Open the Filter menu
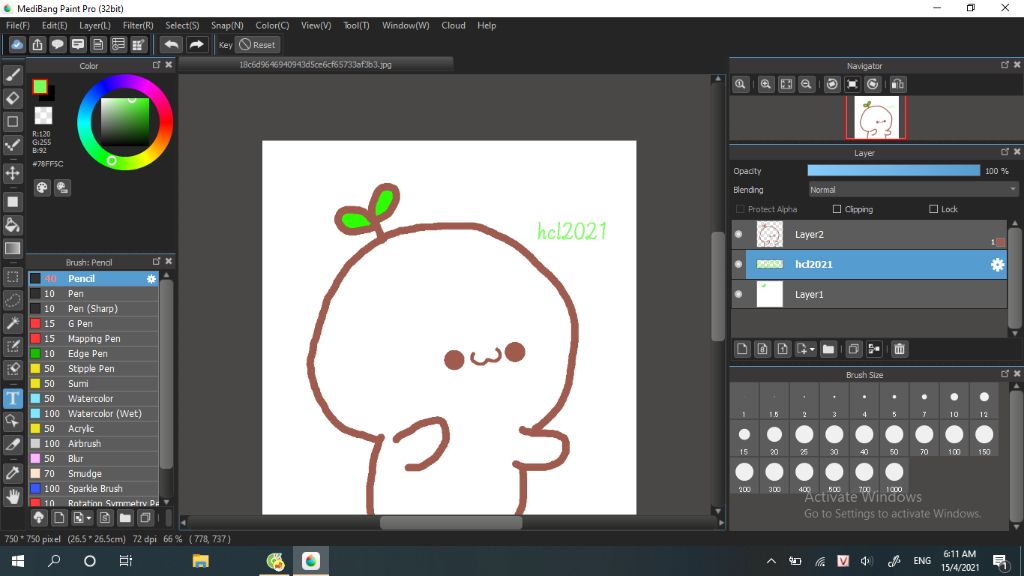Screen dimensions: 1024x576 138,25
